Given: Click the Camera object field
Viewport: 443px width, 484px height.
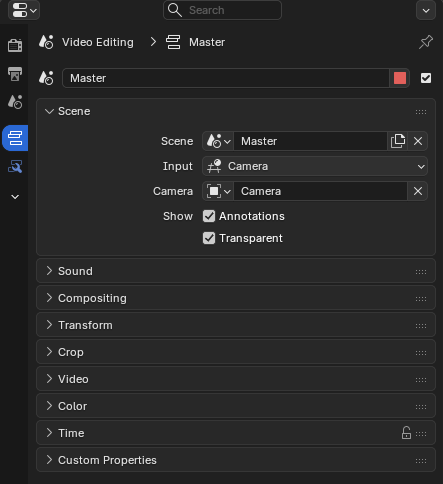Looking at the screenshot, I should tap(320, 191).
